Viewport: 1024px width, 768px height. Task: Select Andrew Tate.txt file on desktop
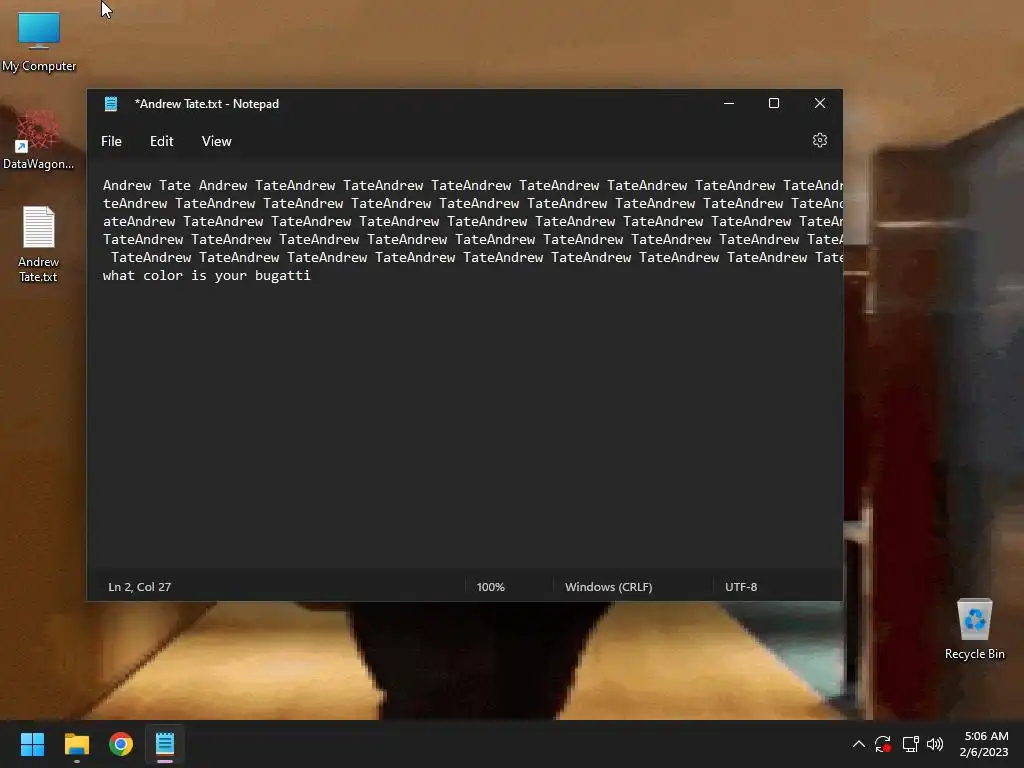(x=38, y=244)
